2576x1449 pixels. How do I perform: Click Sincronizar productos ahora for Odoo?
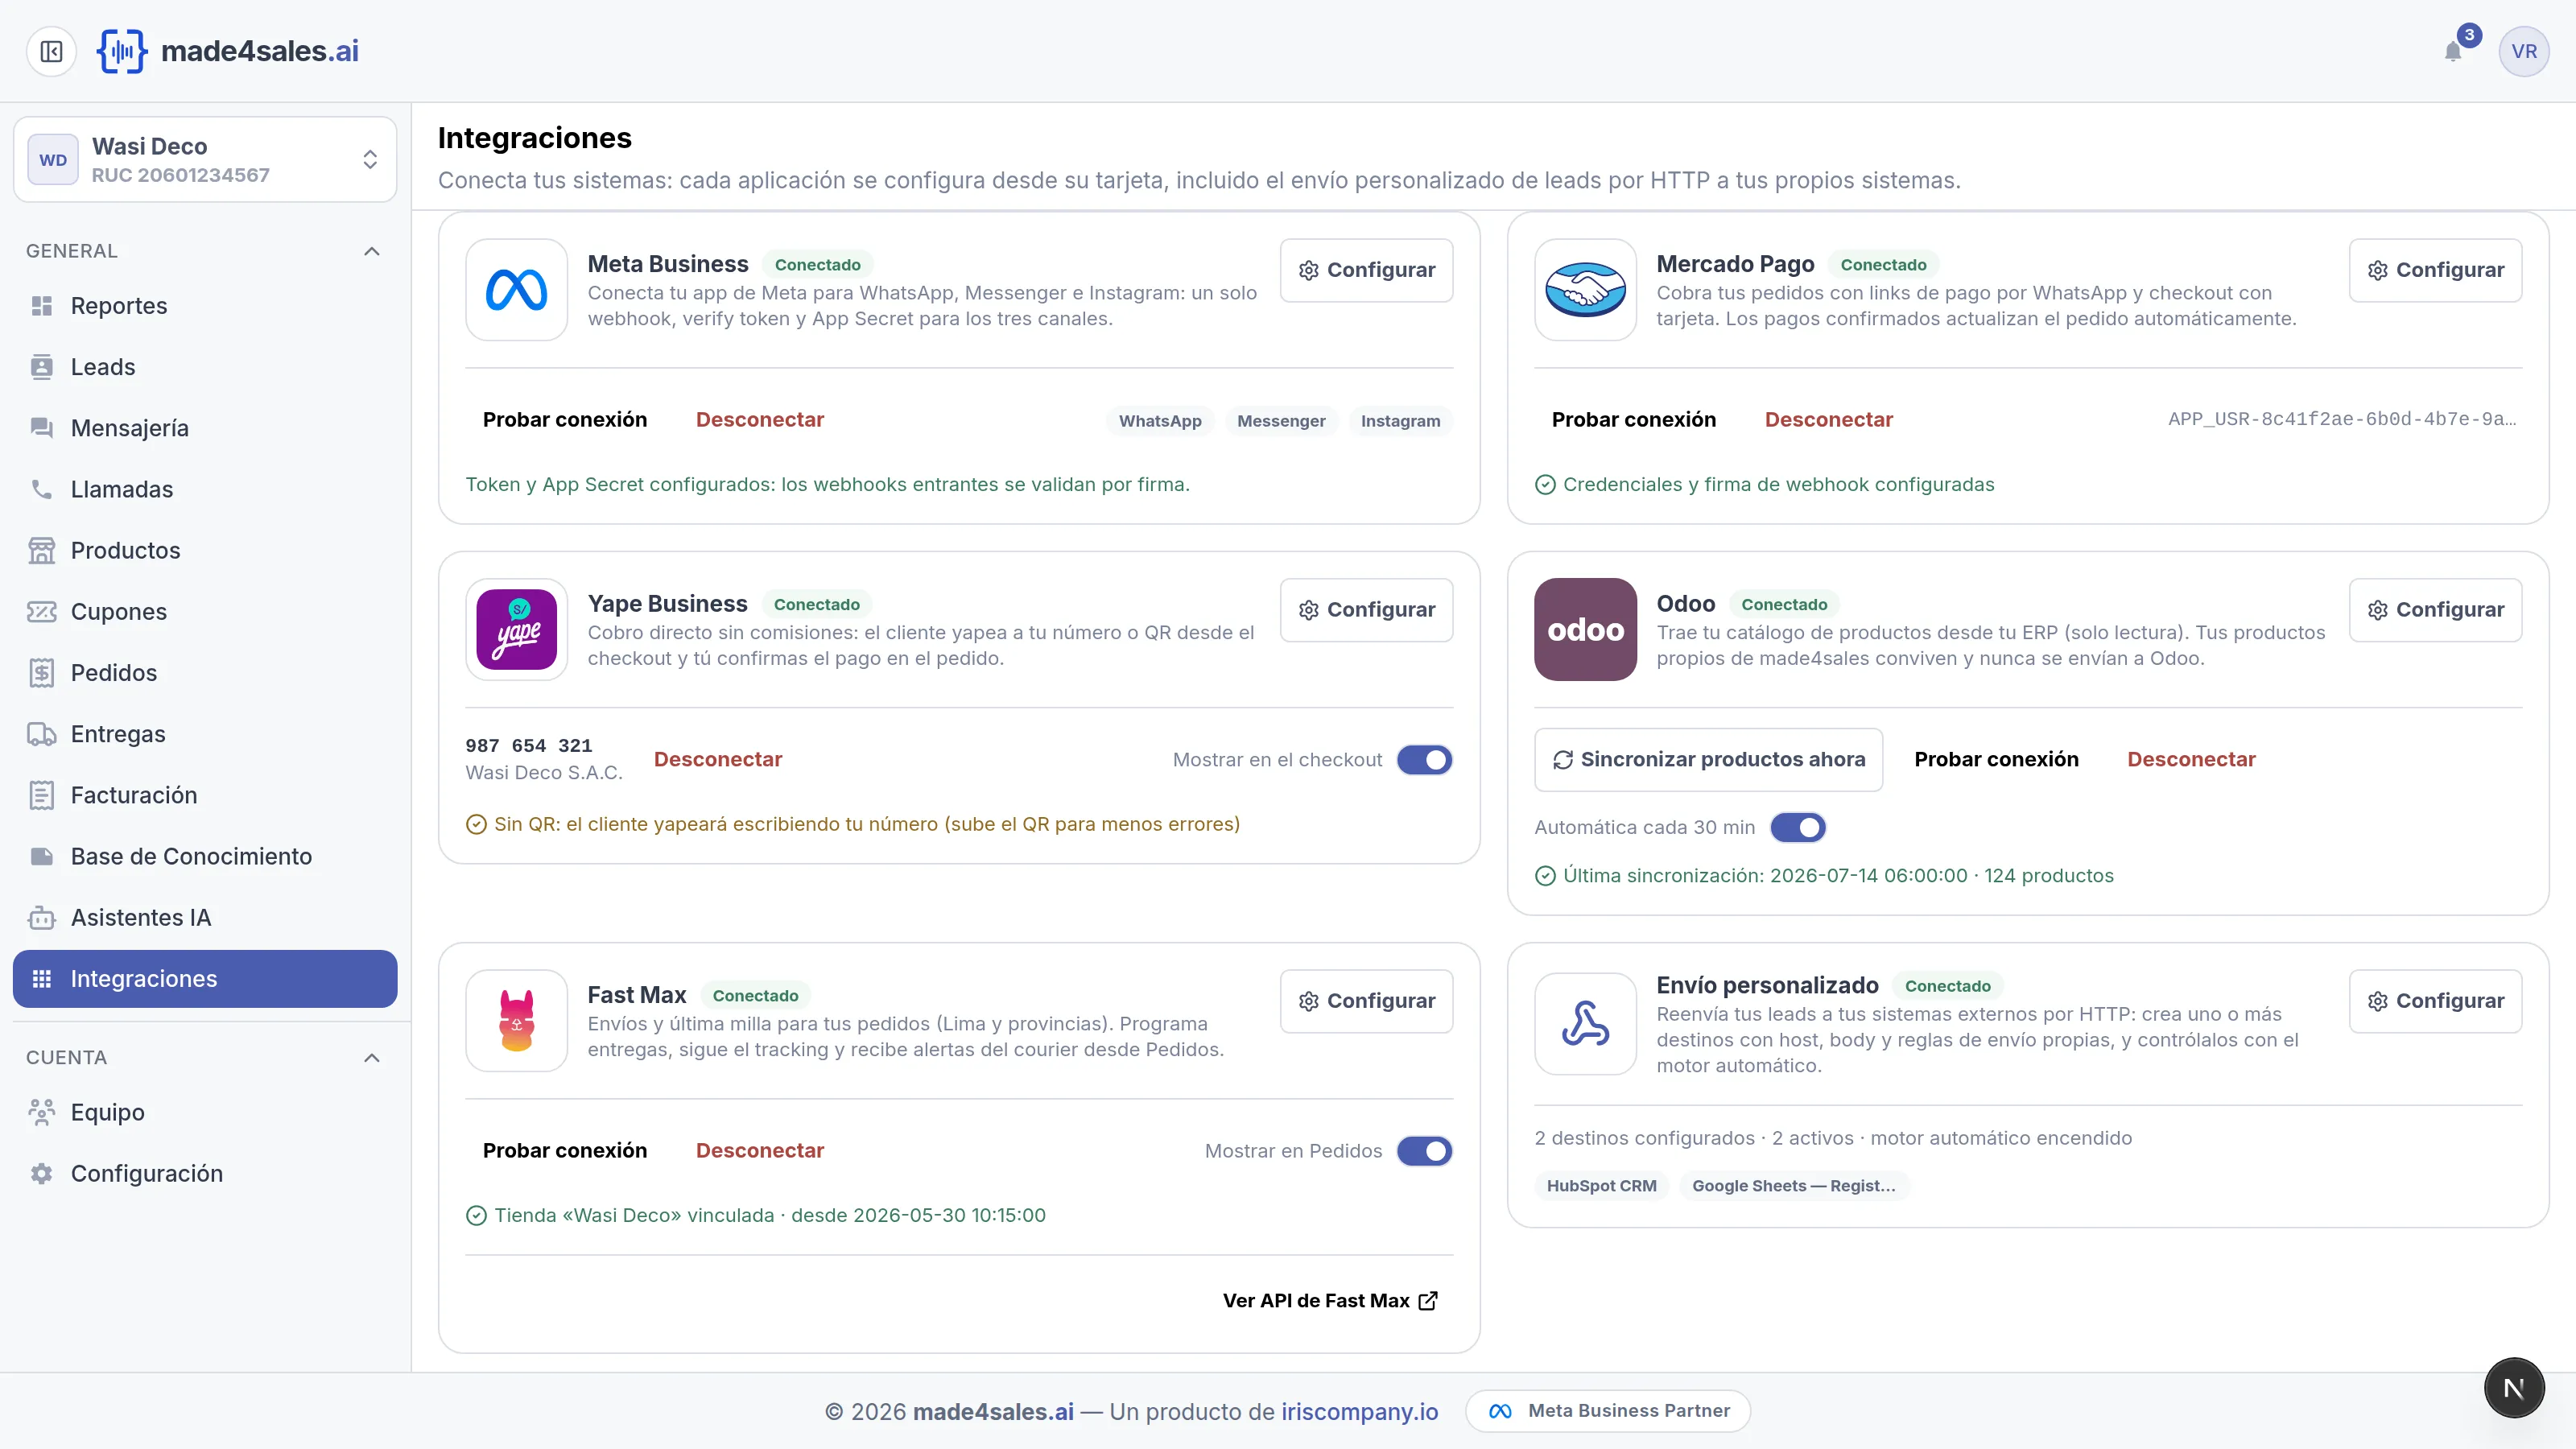(x=1708, y=760)
